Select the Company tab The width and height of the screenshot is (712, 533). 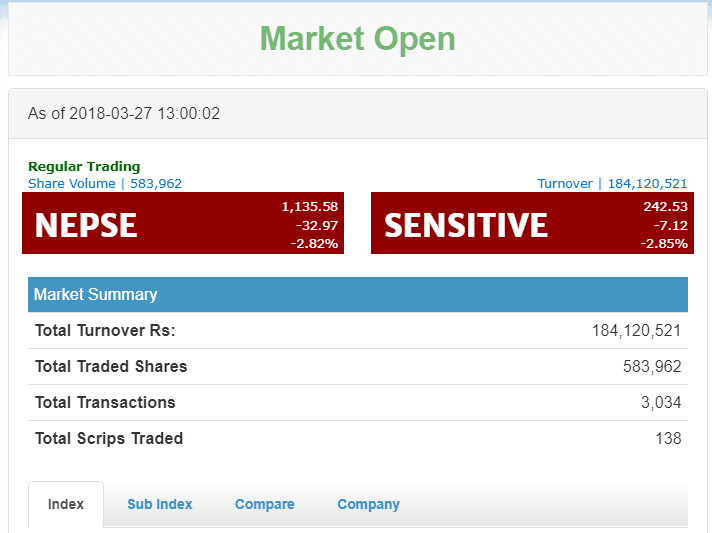368,504
